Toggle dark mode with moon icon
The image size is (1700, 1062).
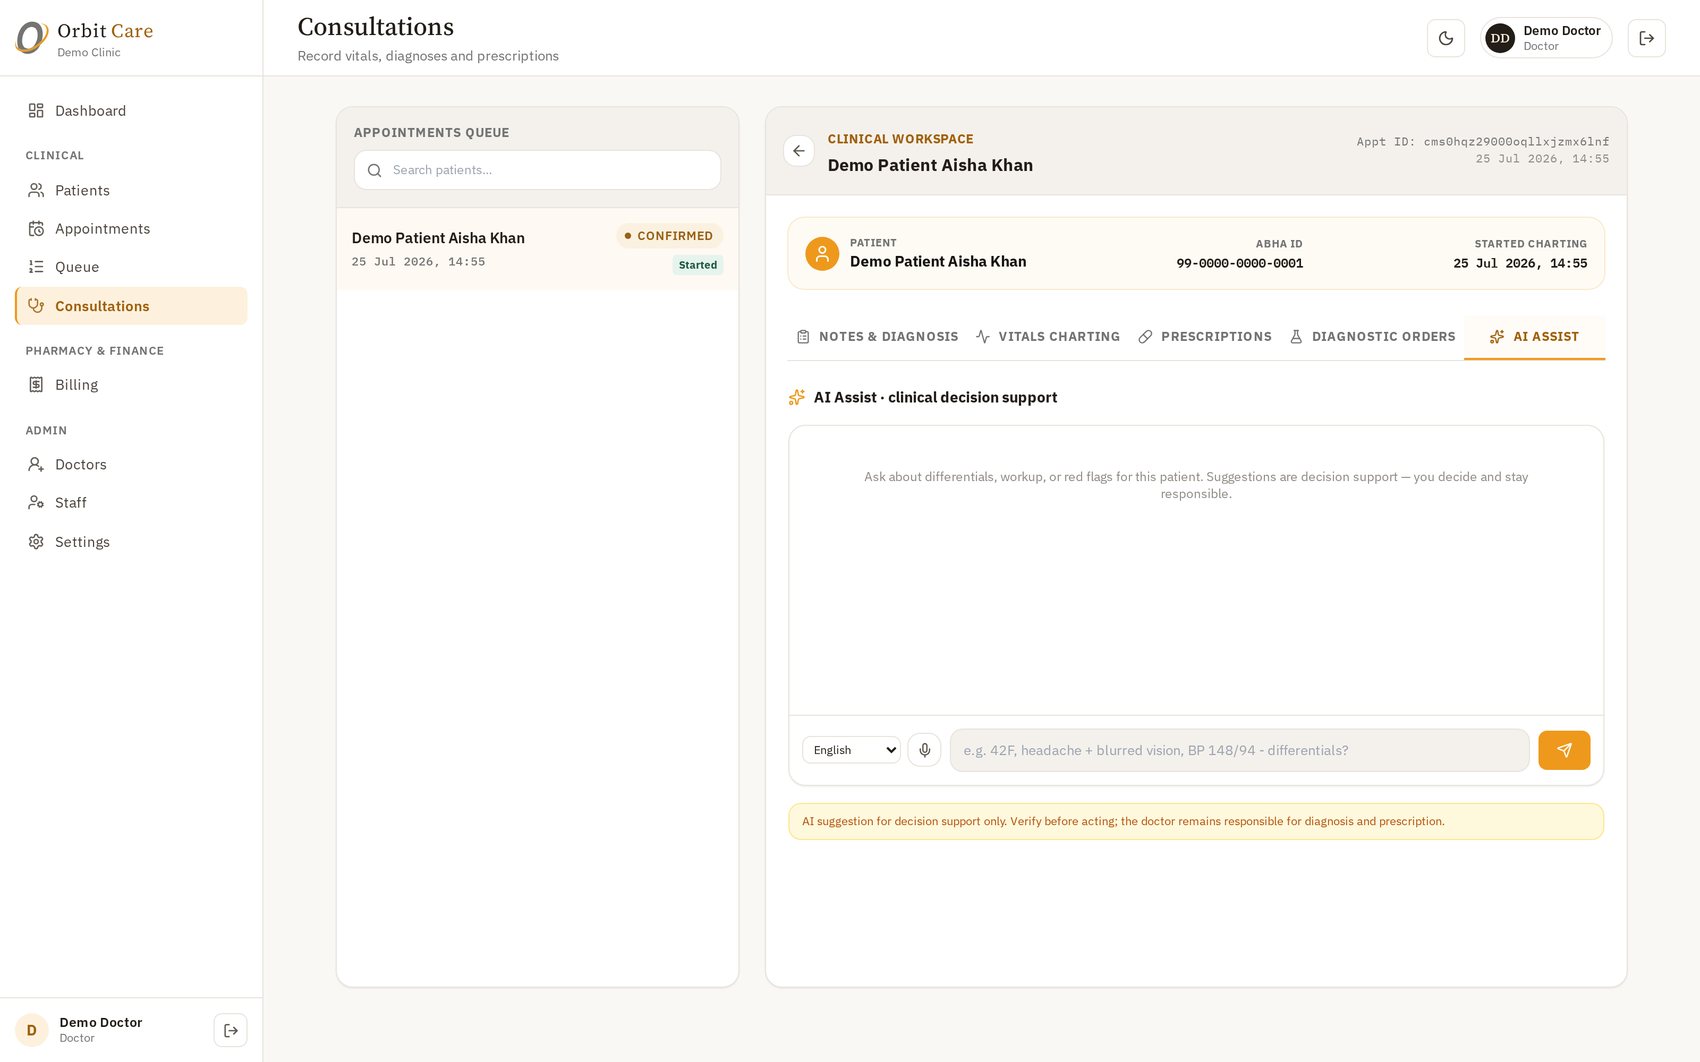pos(1446,38)
